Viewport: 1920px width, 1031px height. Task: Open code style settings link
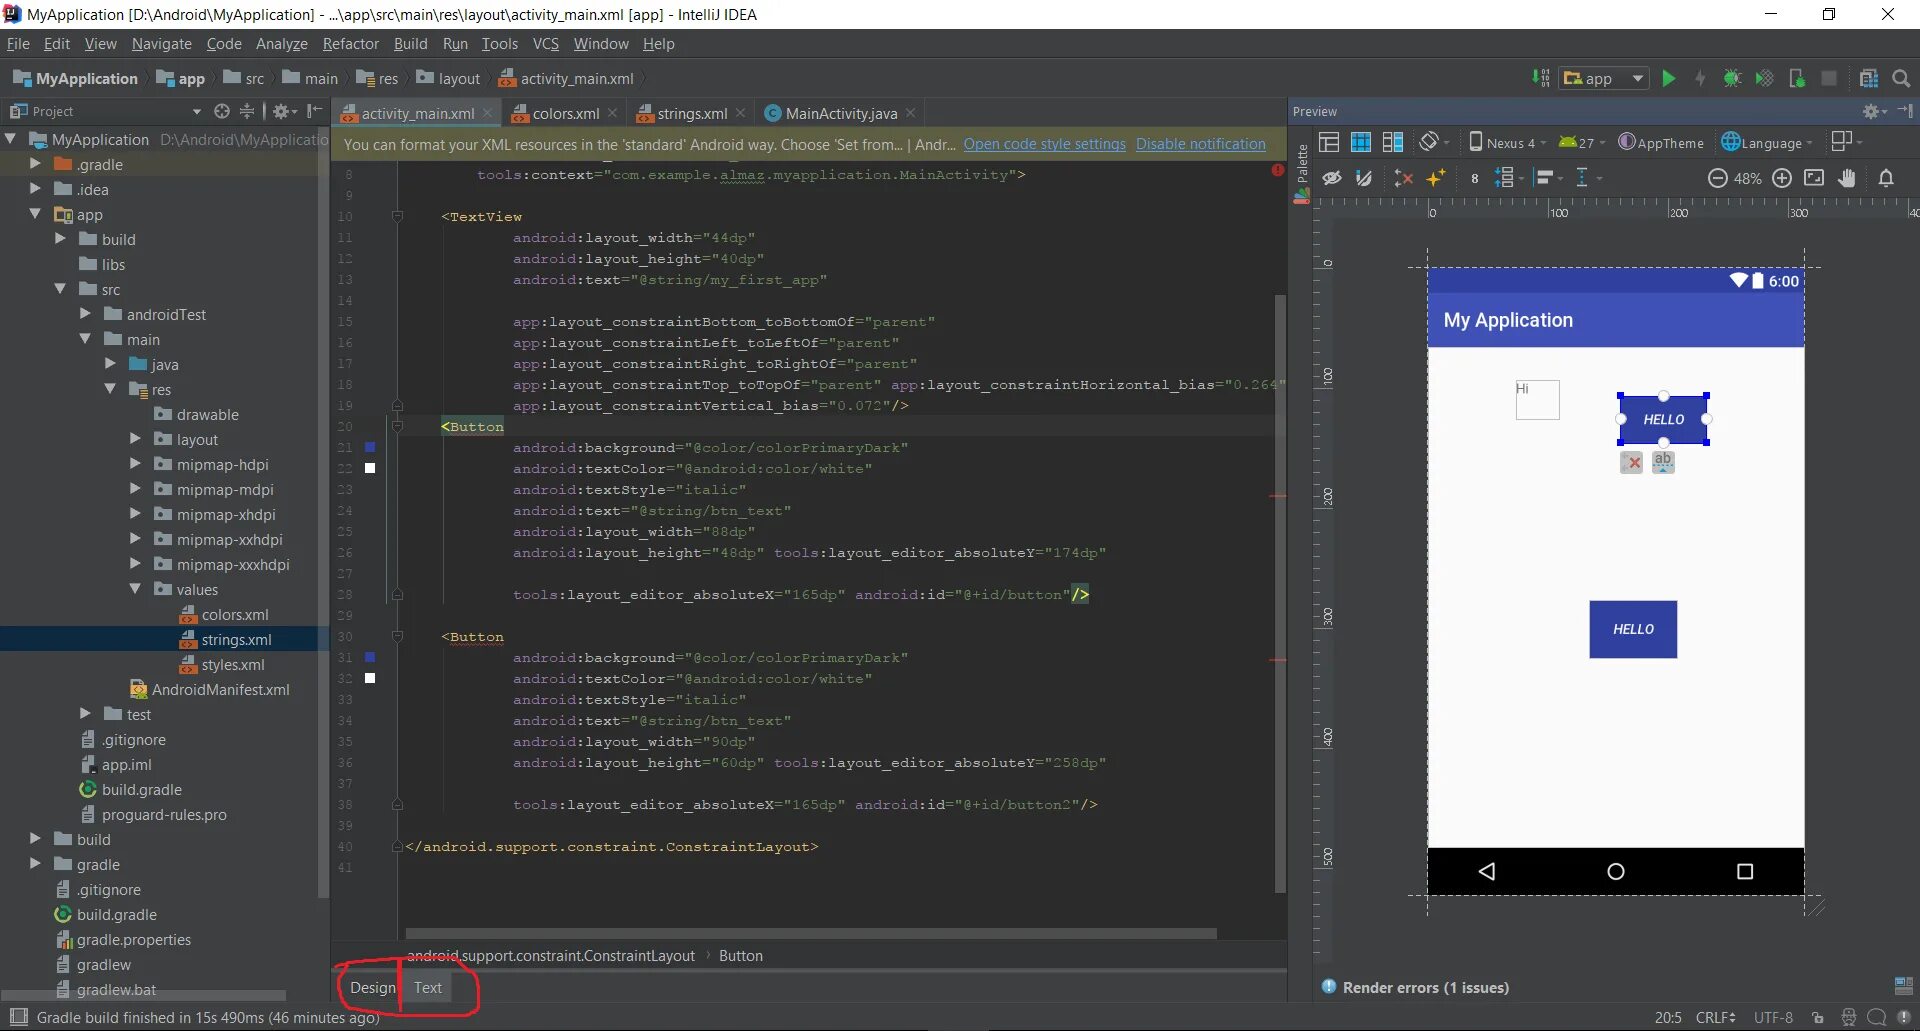1044,144
